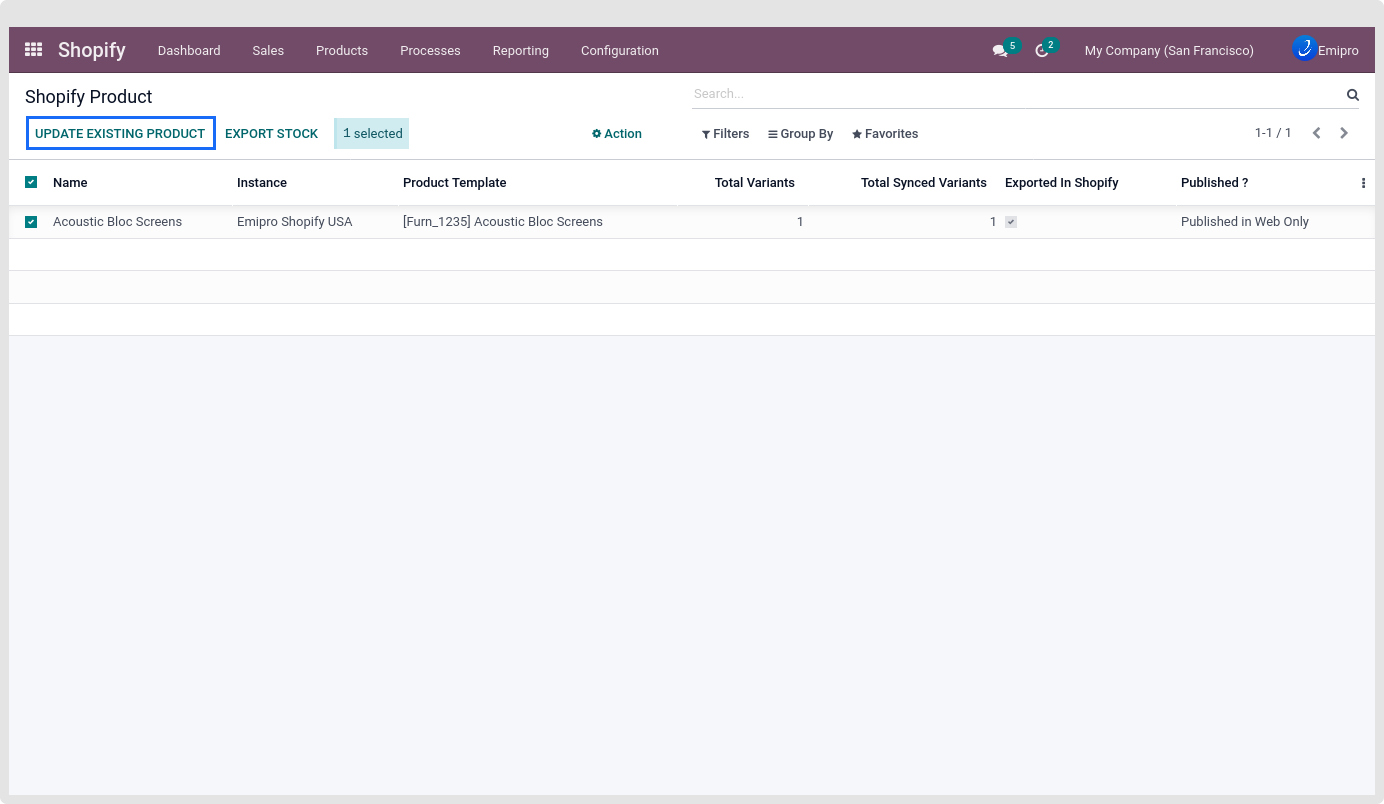Sort by Total Synced Variants header
Screen dimensions: 1384x804
[924, 183]
